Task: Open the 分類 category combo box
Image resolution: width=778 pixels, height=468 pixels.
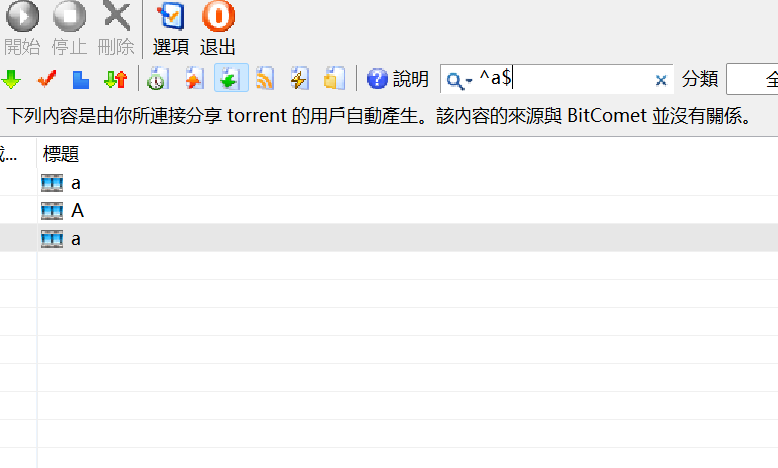Action: [x=752, y=79]
